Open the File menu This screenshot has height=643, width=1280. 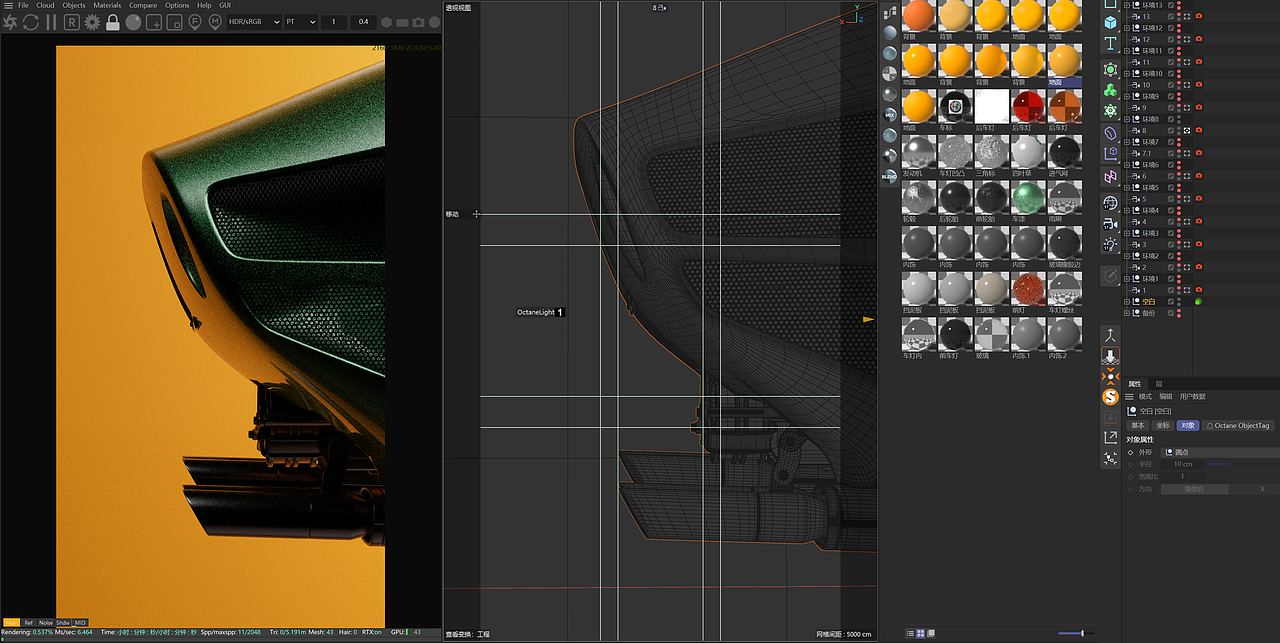pyautogui.click(x=23, y=5)
